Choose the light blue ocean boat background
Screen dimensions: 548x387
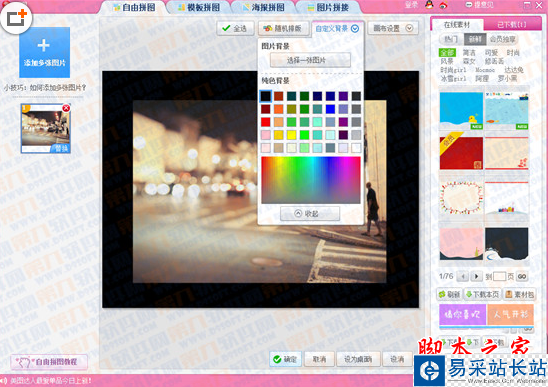(506, 110)
